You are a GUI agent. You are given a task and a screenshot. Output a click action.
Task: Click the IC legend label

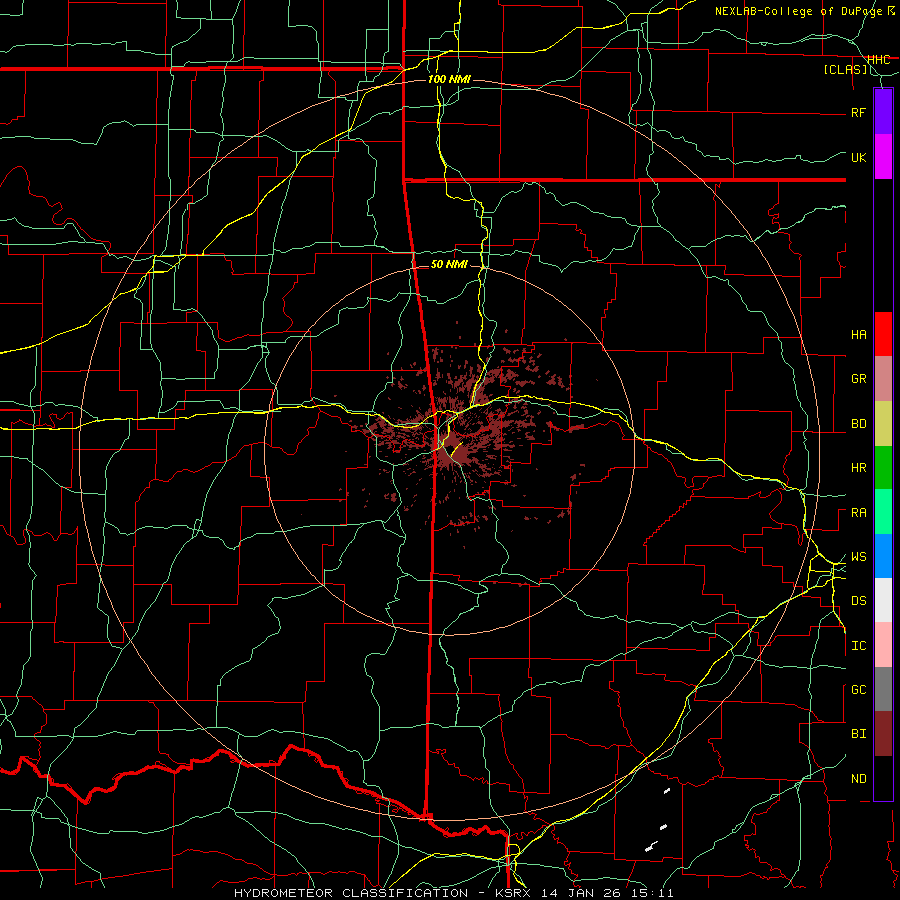click(859, 645)
